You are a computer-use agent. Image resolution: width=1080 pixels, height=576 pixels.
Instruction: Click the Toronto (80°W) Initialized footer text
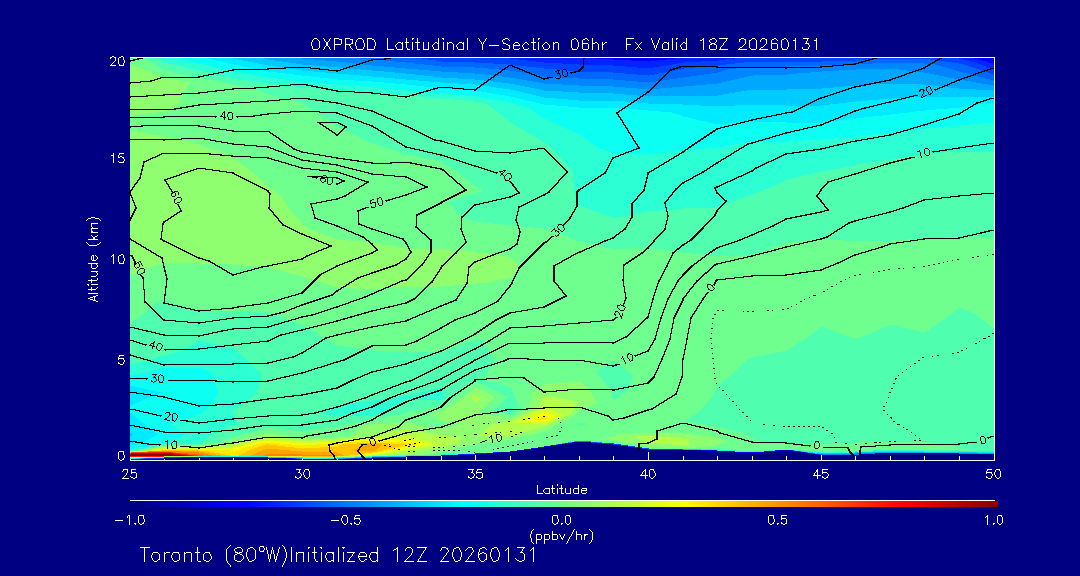tap(338, 555)
